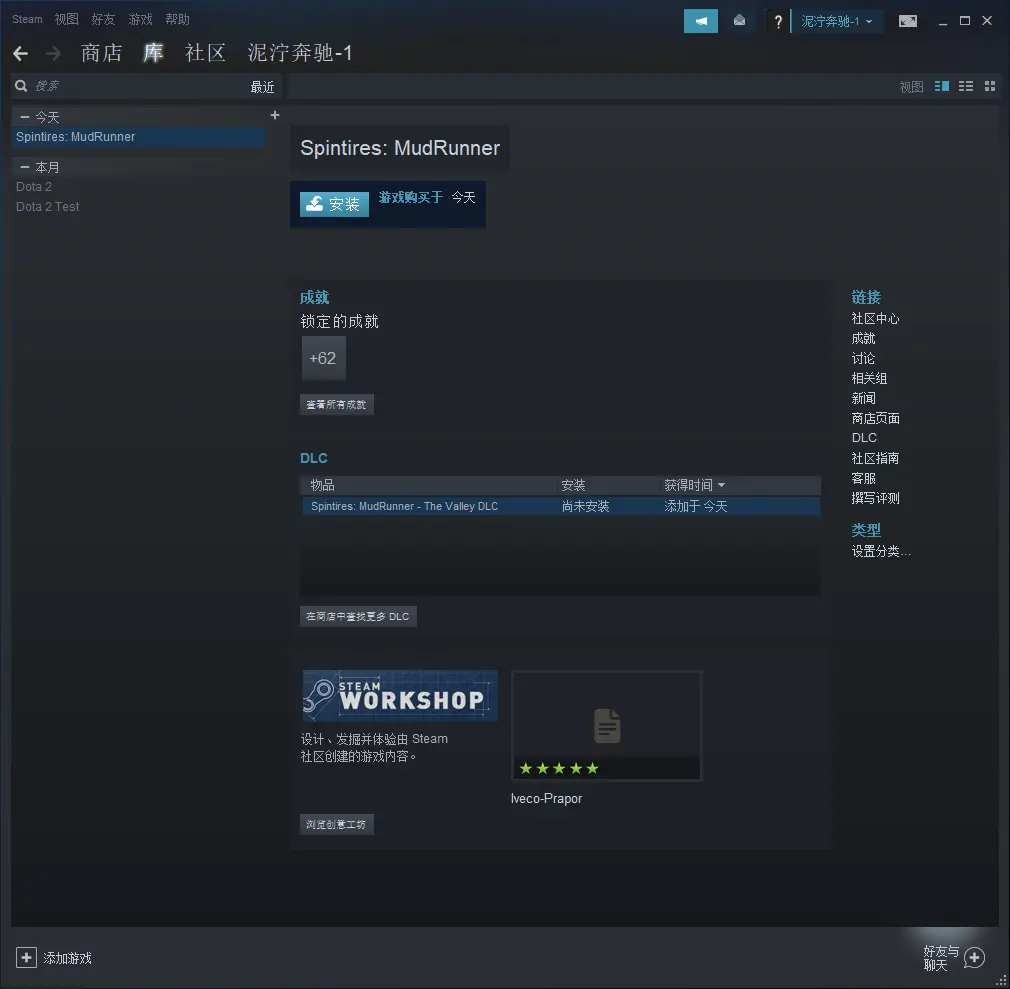The width and height of the screenshot is (1010, 989).
Task: Open the 最近 sort filter dropdown
Action: (x=262, y=87)
